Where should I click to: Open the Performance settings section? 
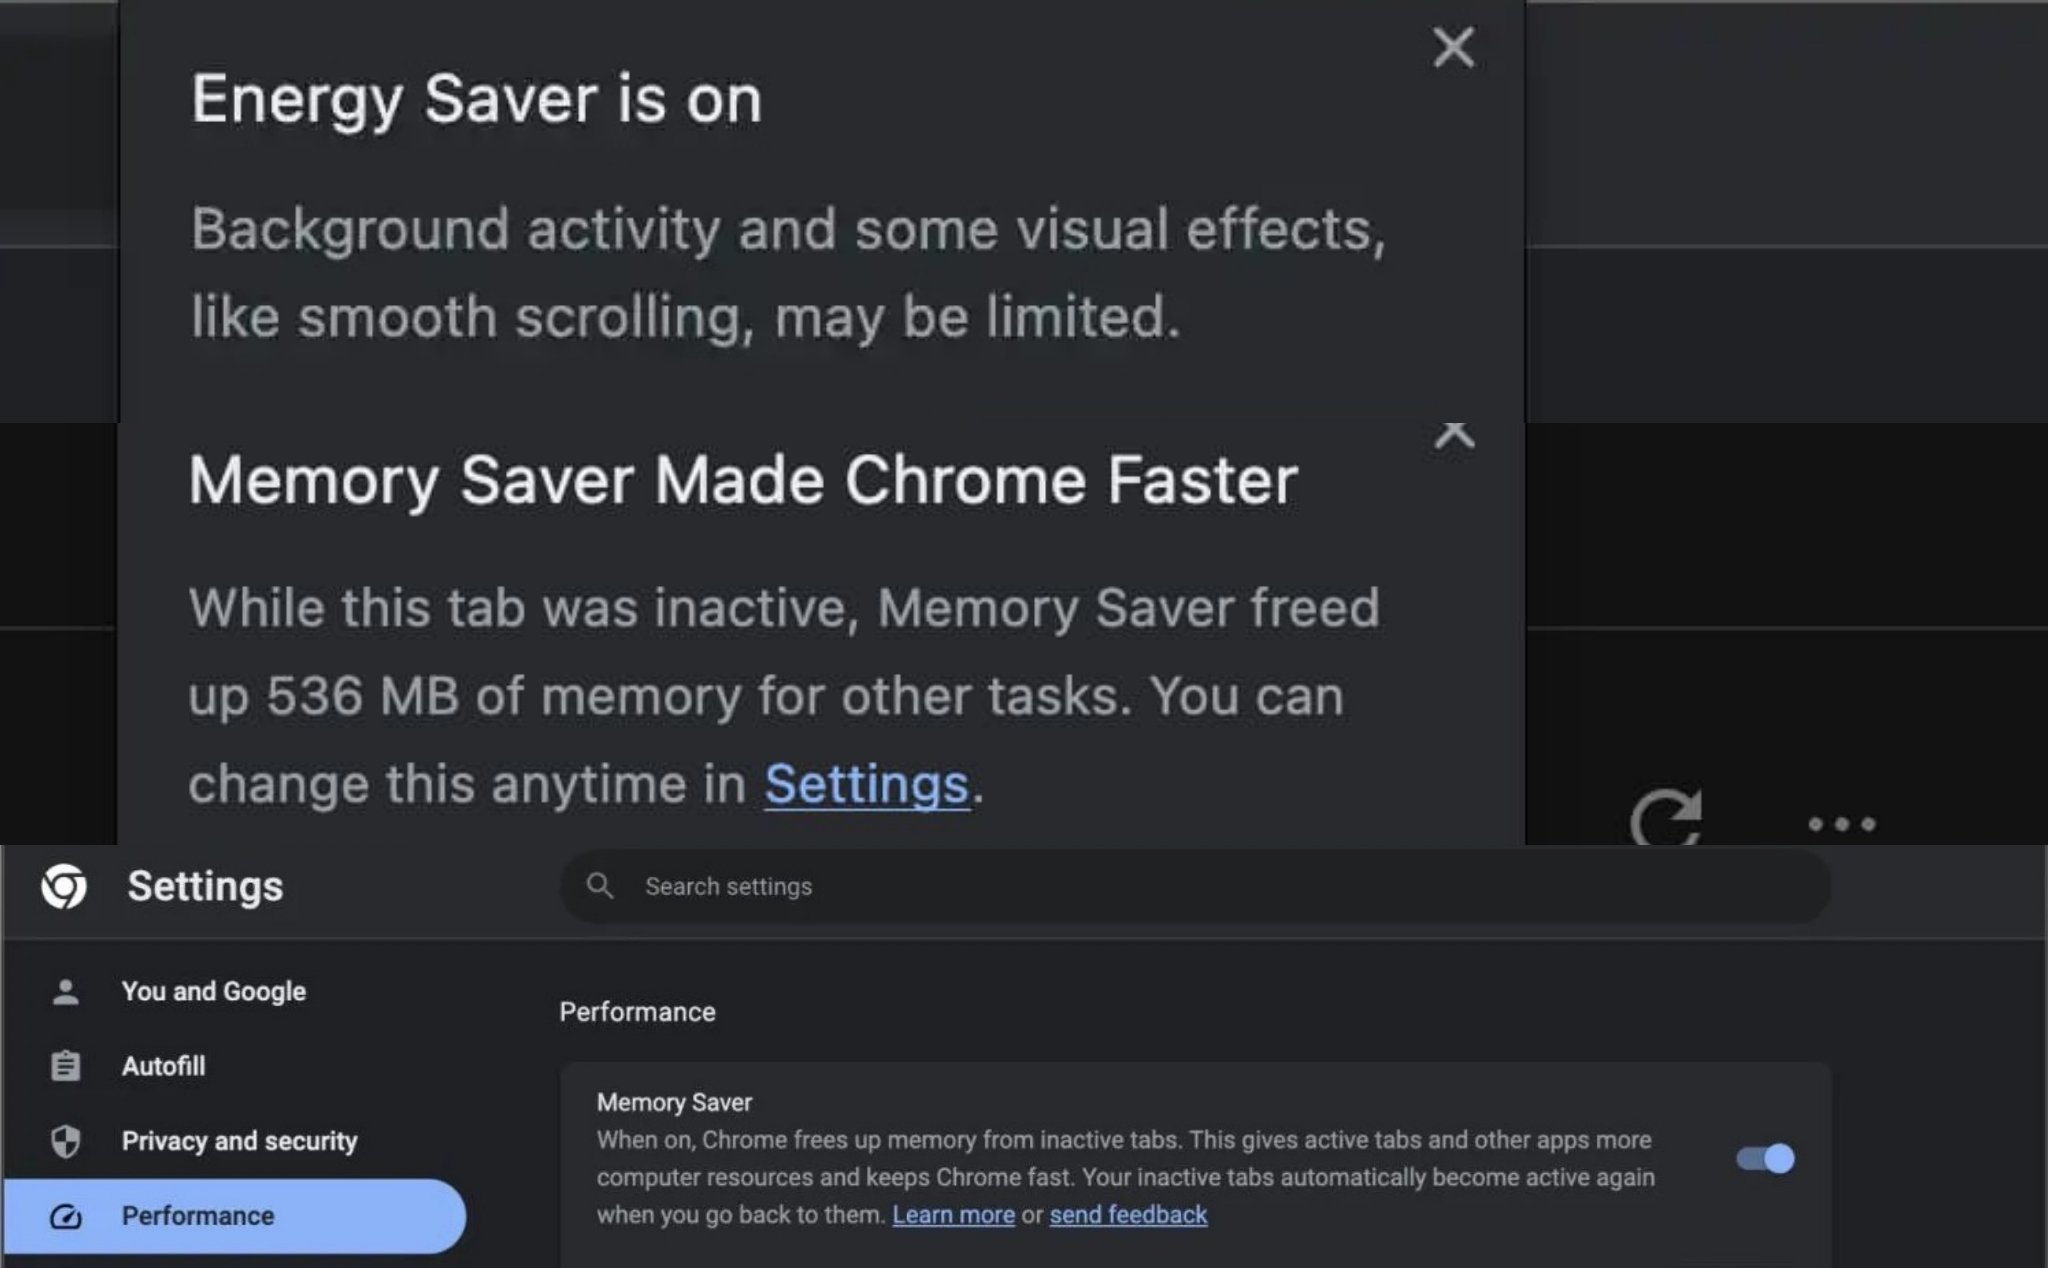click(198, 1216)
